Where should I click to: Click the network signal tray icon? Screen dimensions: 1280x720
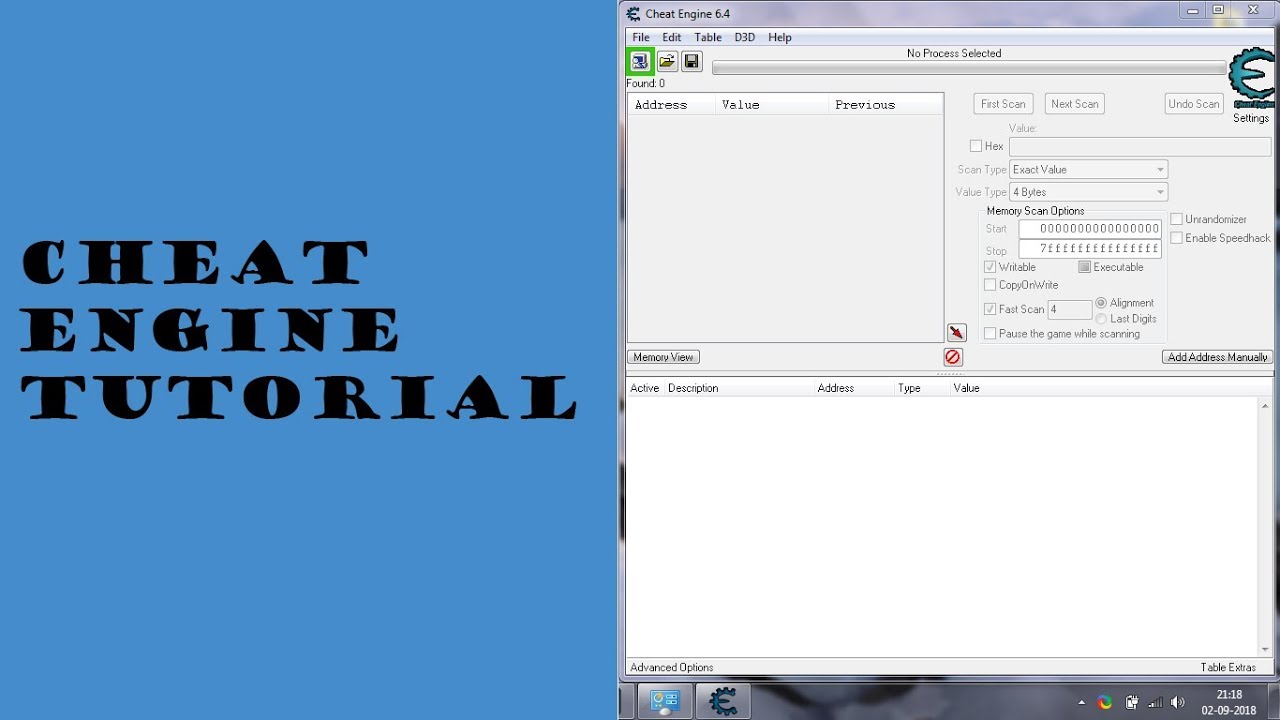[1155, 702]
